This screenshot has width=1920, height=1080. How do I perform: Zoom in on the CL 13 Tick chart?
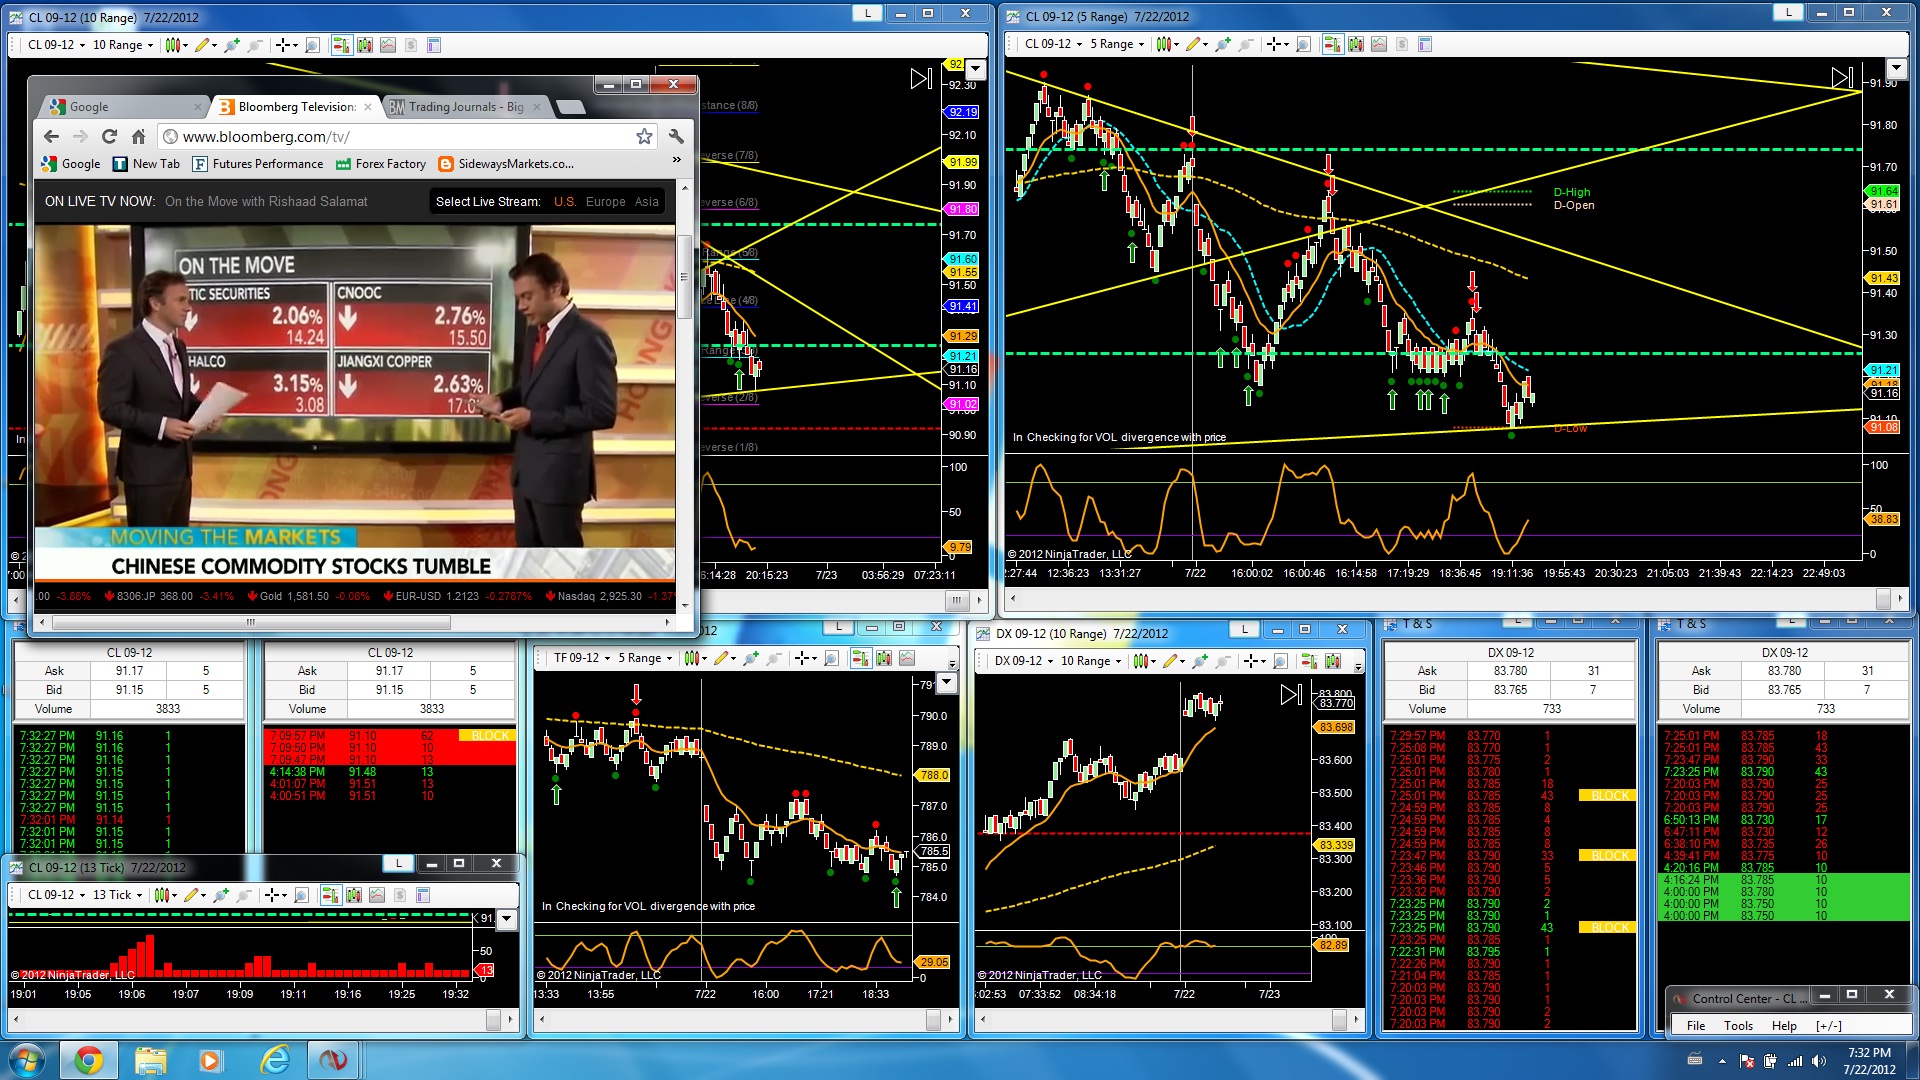coord(221,895)
